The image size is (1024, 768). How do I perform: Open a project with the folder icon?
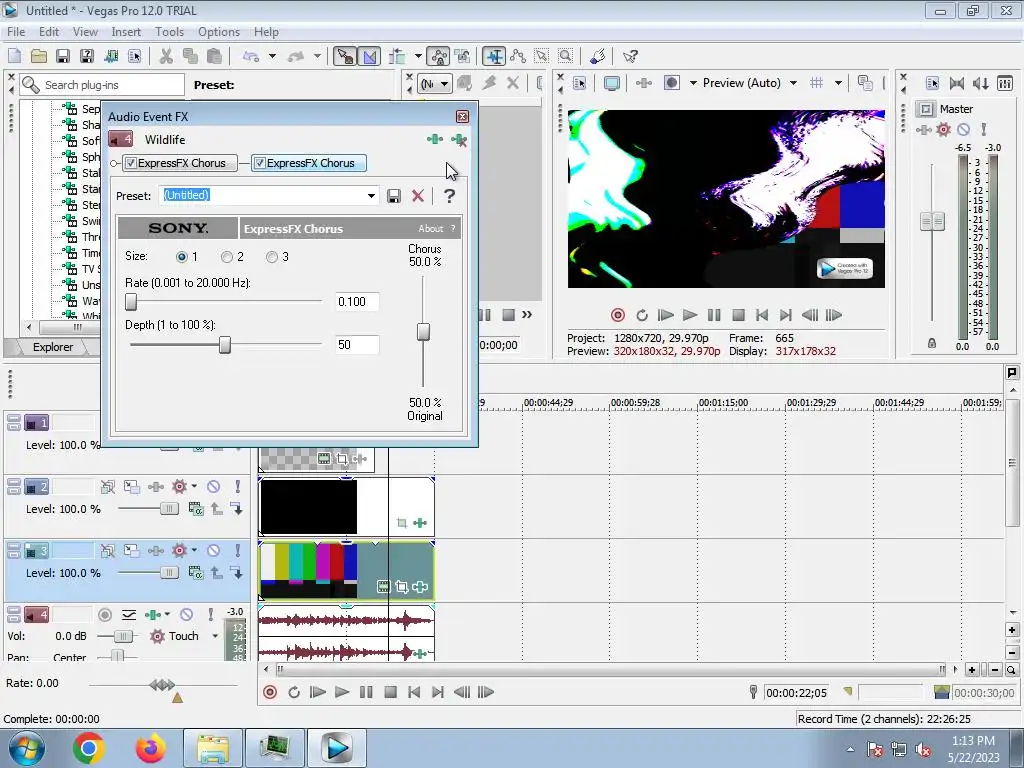(39, 56)
